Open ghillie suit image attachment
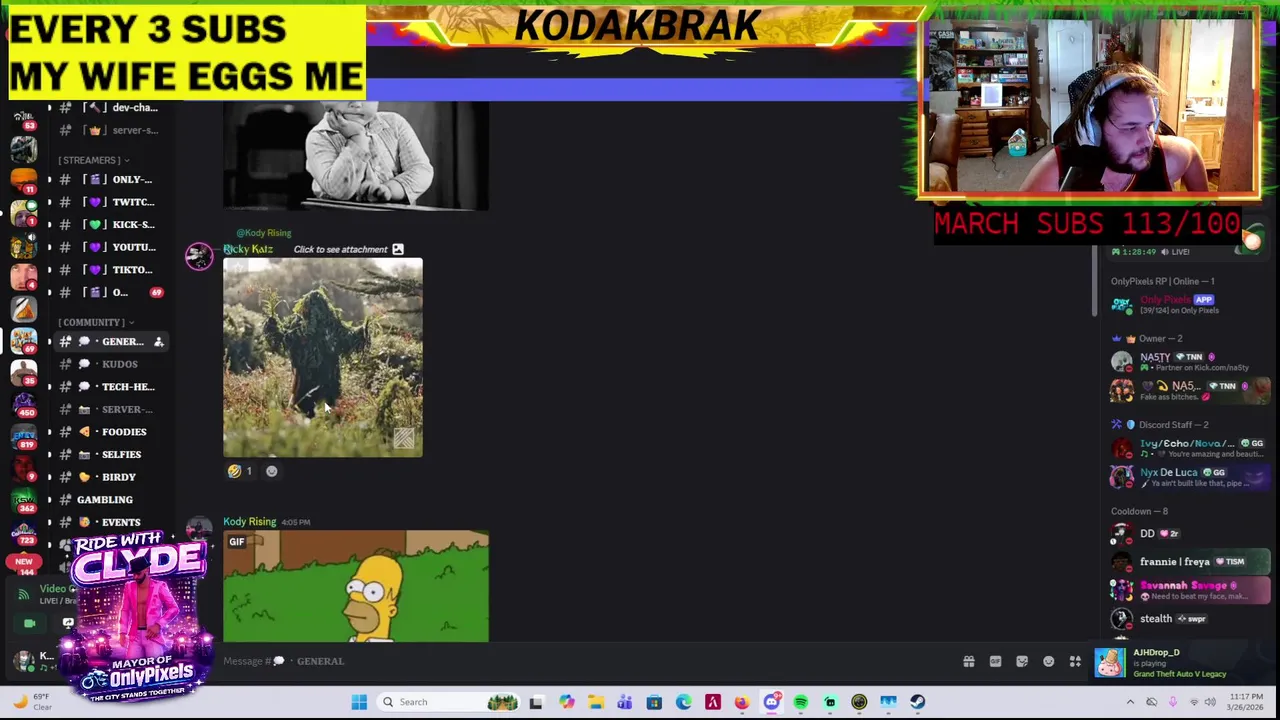This screenshot has height=720, width=1280. tap(323, 358)
